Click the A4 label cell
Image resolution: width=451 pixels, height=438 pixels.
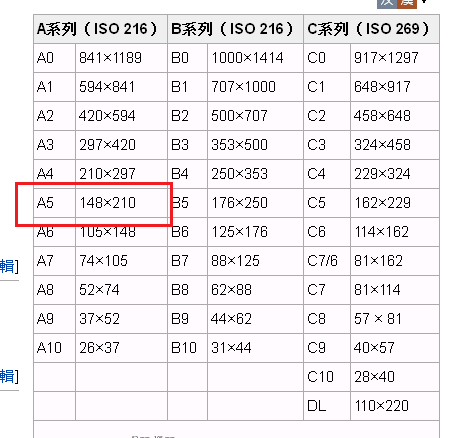55,174
